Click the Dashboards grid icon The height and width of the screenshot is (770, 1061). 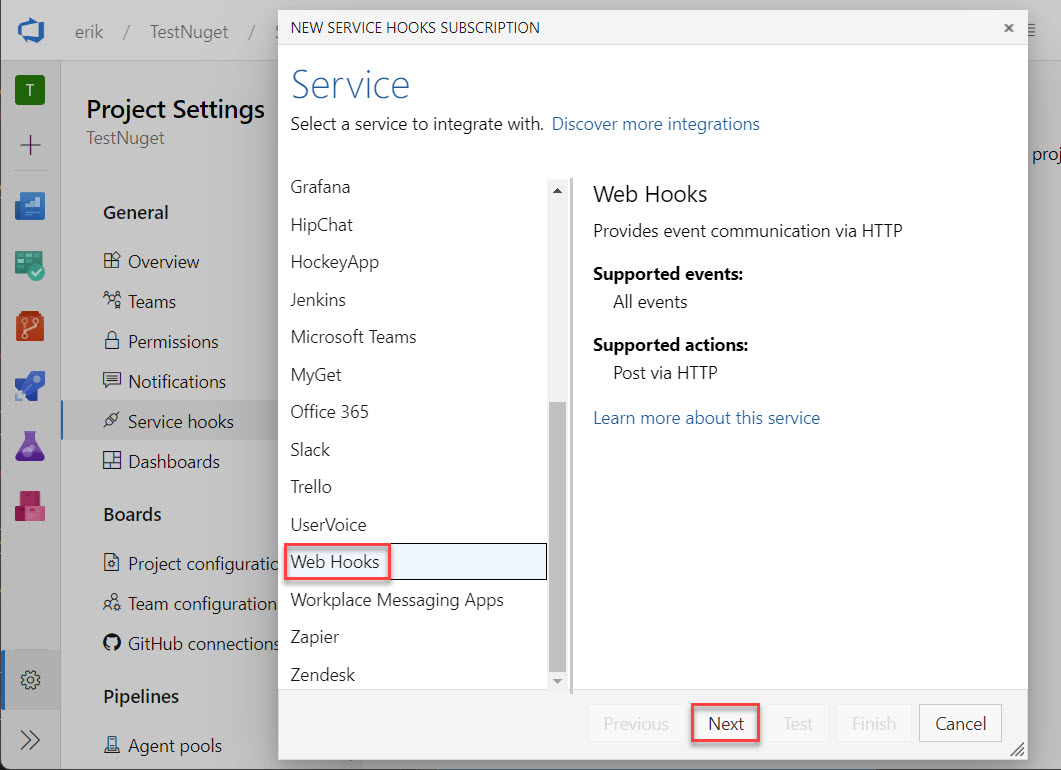(112, 460)
